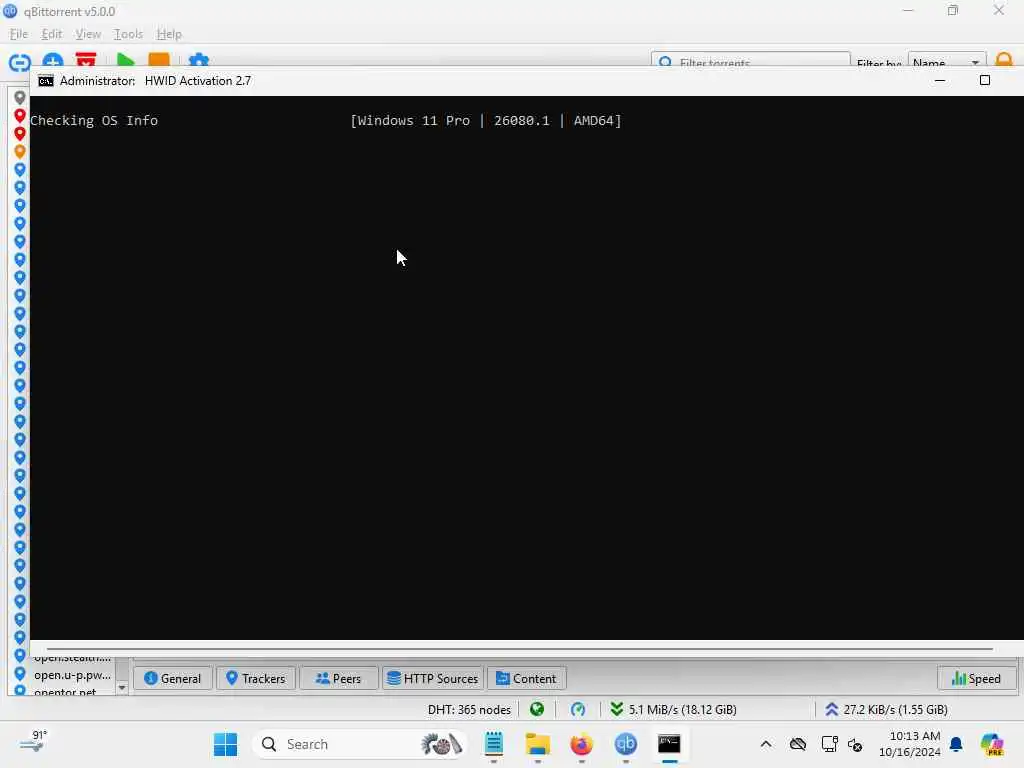Click the command prompt taskbar icon
Image resolution: width=1024 pixels, height=768 pixels.
669,744
